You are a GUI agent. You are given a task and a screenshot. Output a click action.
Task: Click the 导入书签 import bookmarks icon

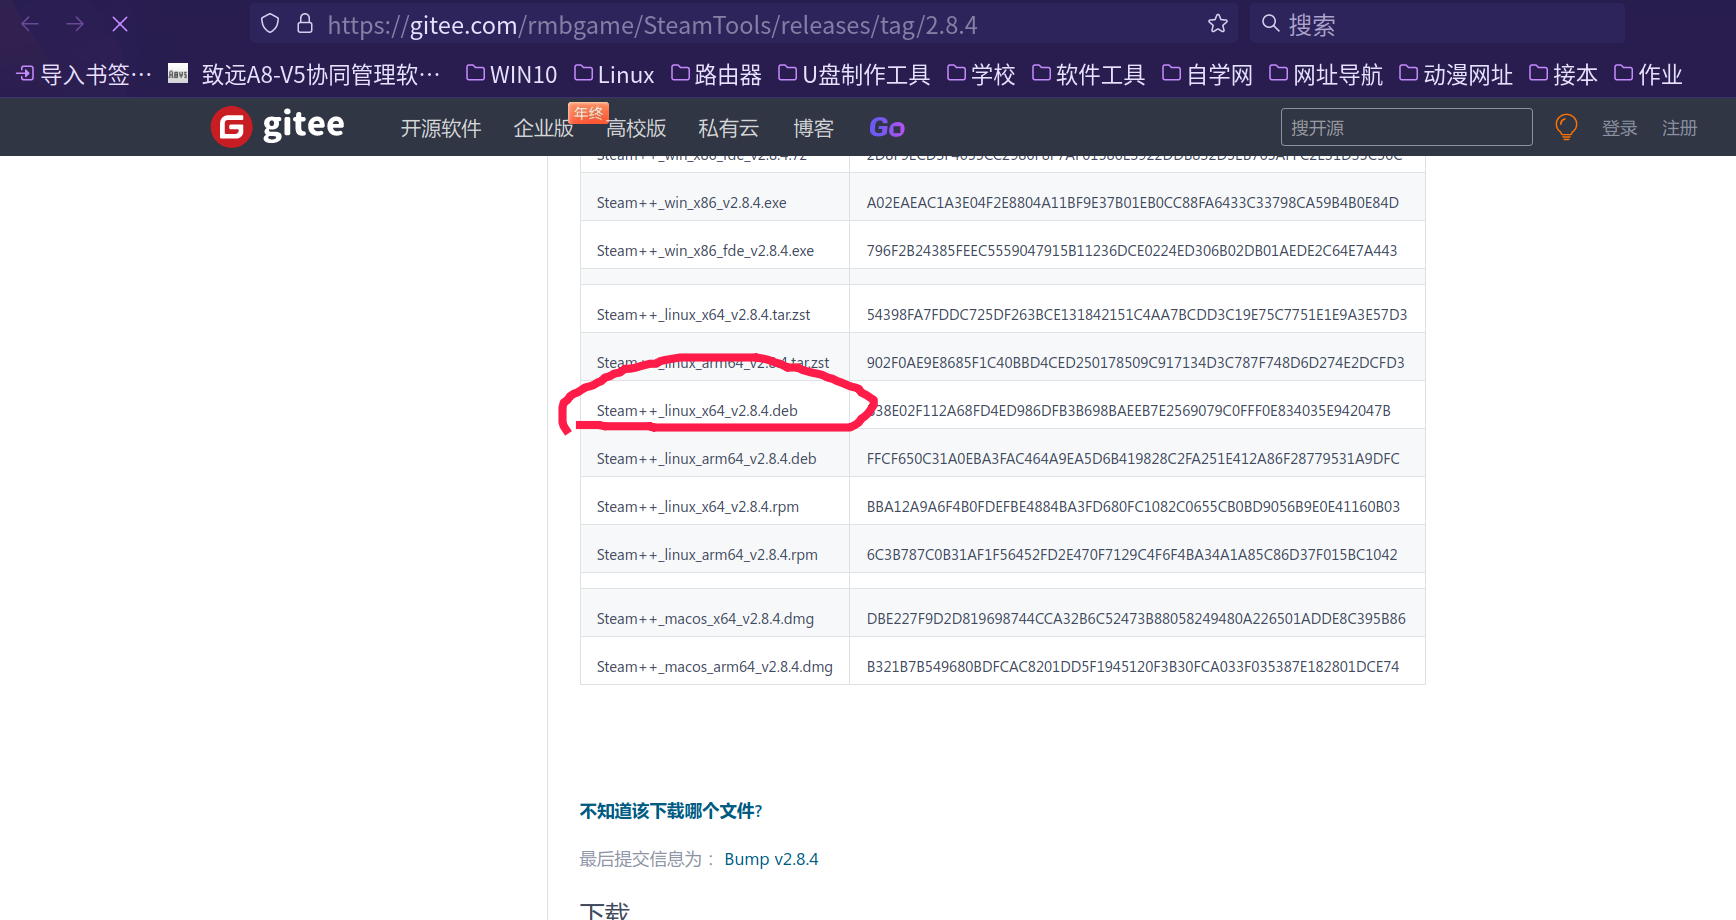pos(23,73)
